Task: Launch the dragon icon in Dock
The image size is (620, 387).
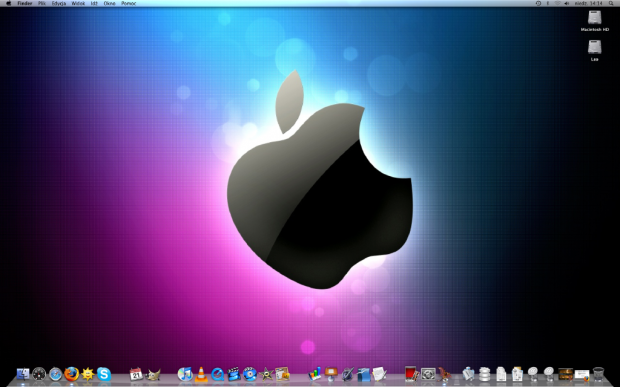Action: (x=445, y=374)
